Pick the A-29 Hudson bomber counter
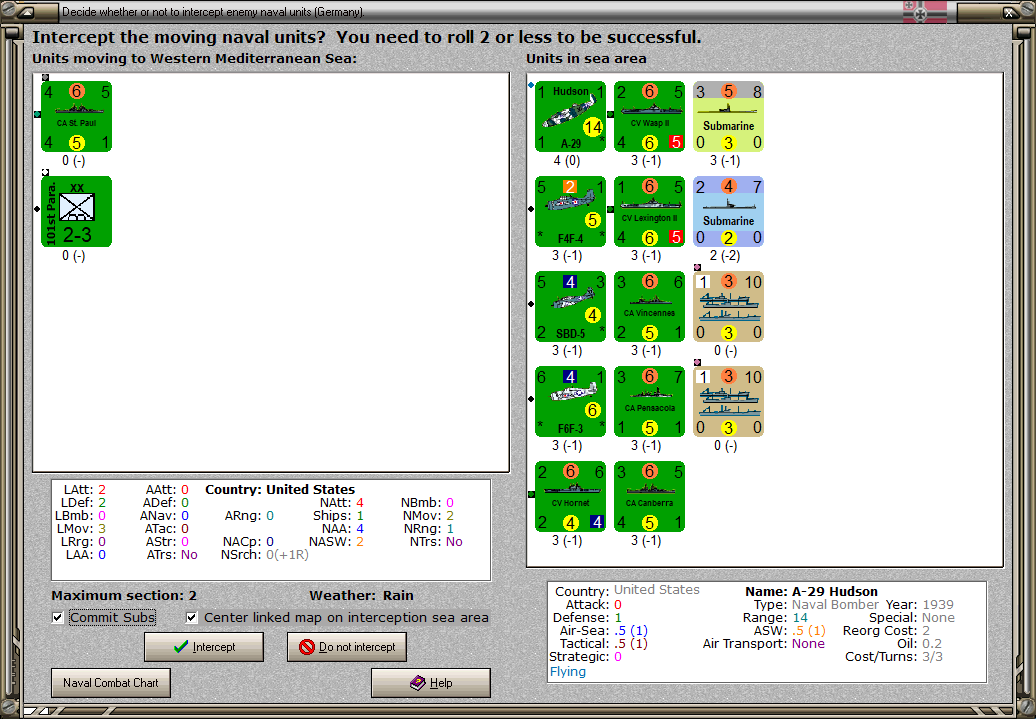Screen dimensions: 1036x719 (x=570, y=116)
